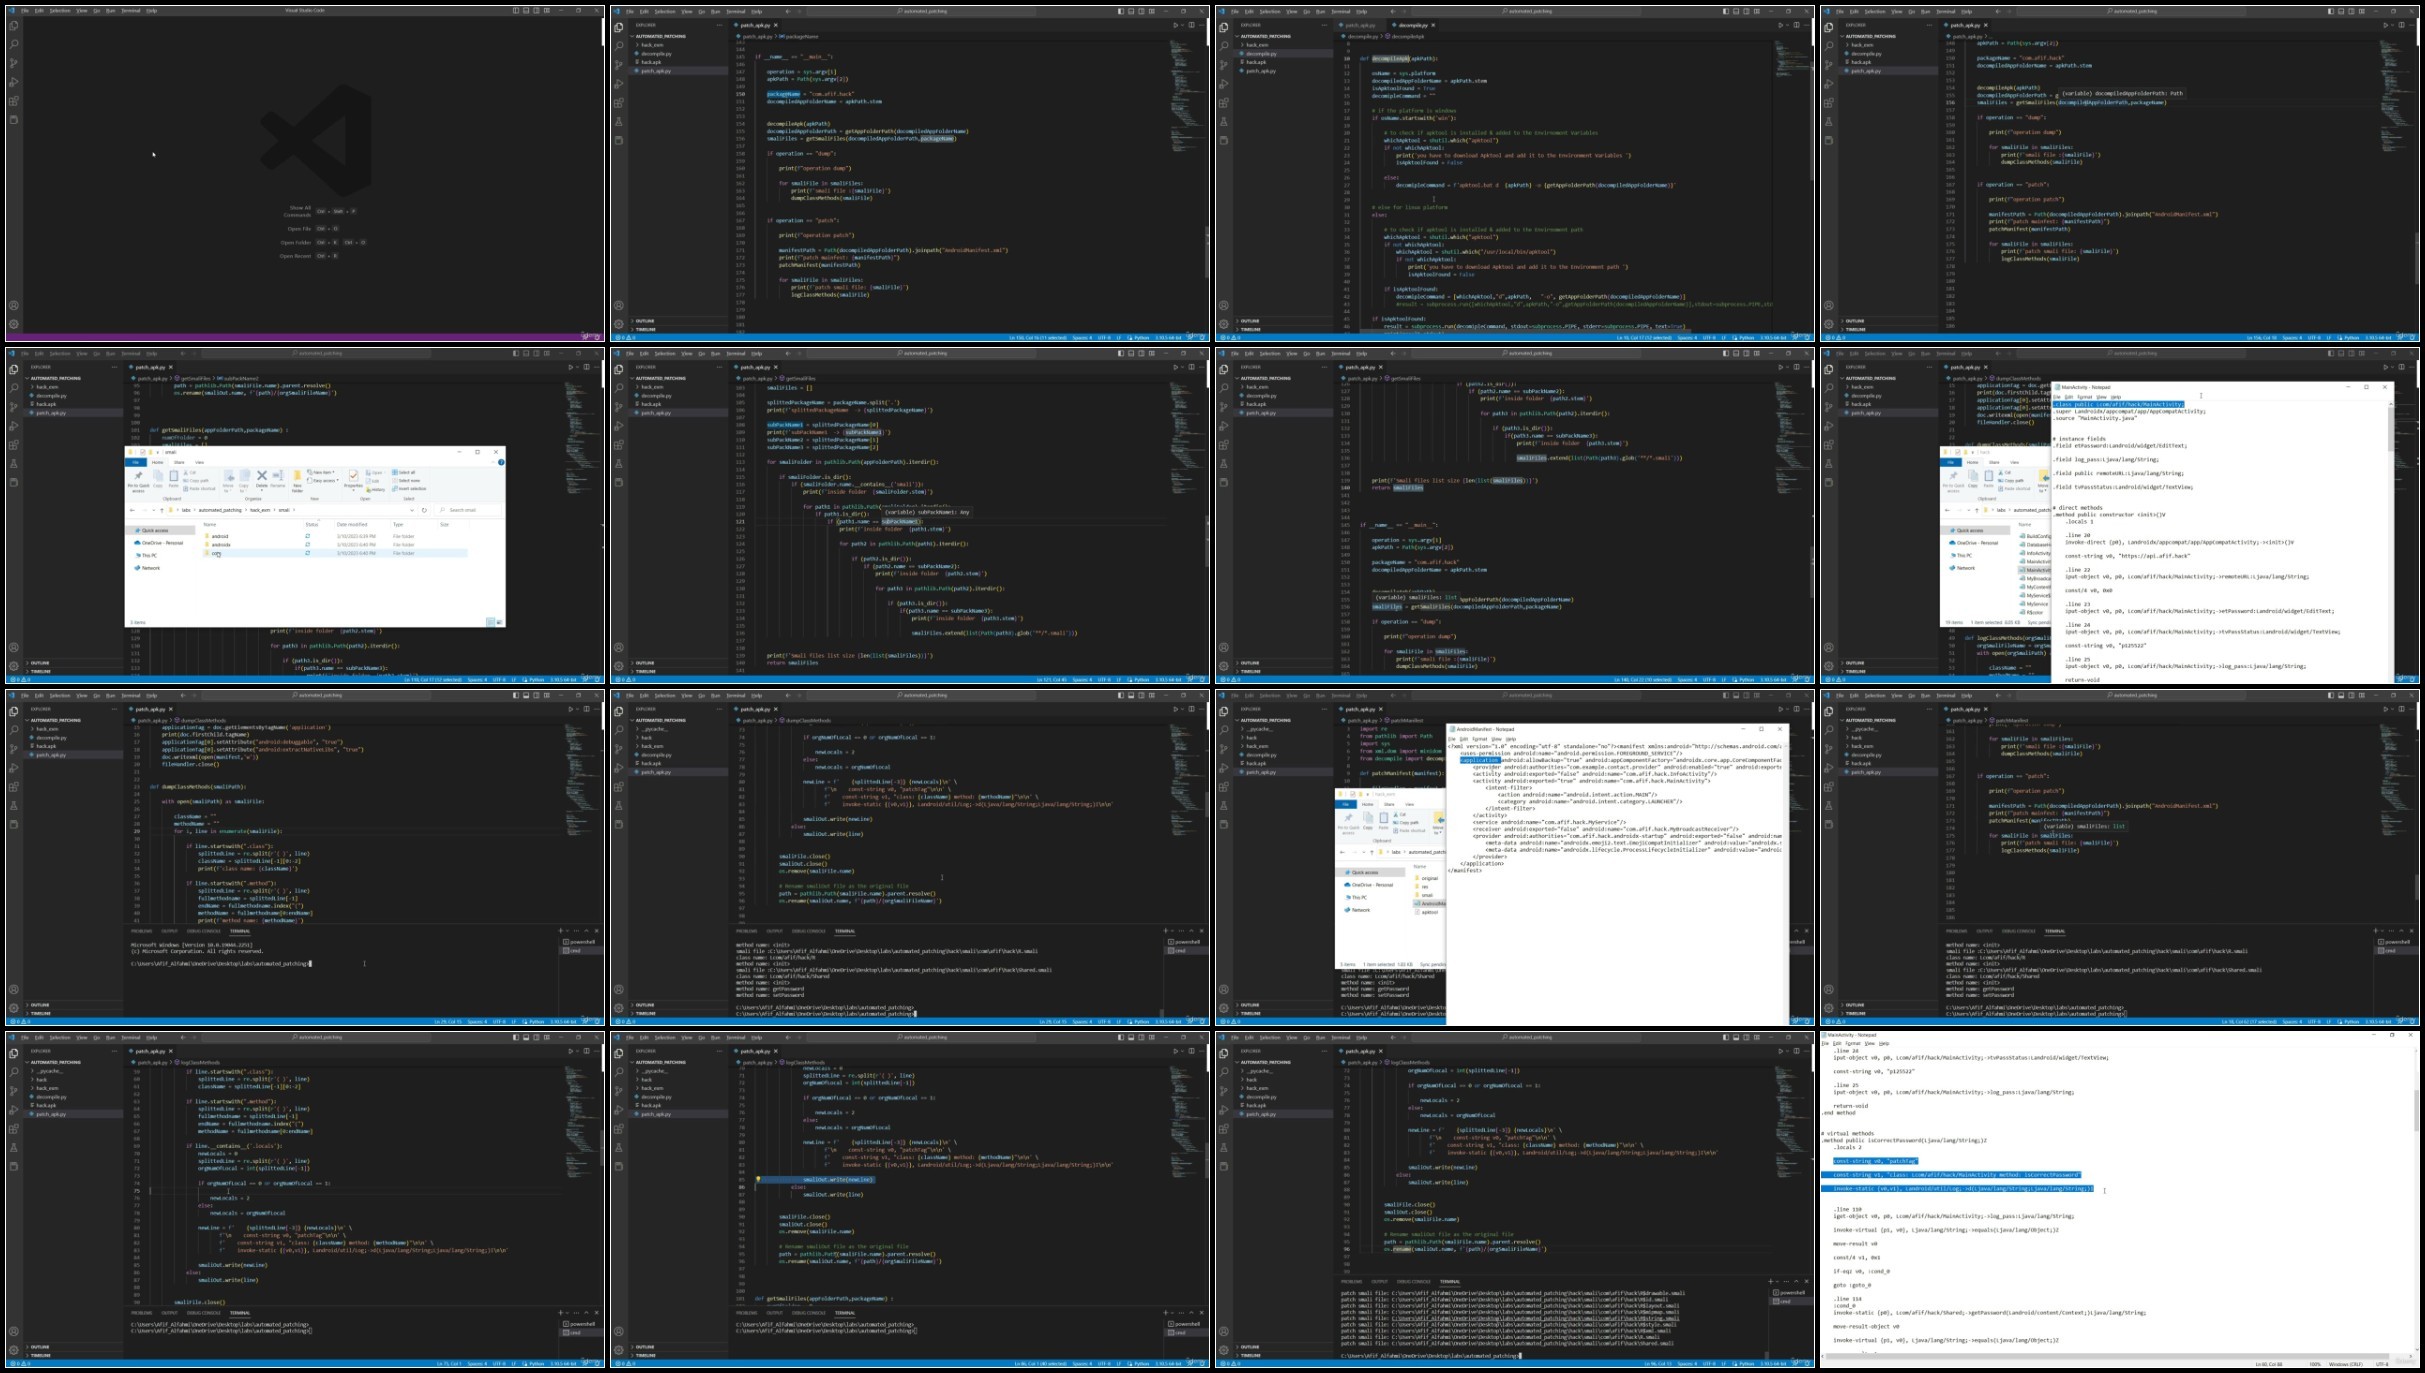Switch to the decompile.py editor tab
The height and width of the screenshot is (1373, 2425).
1412,25
